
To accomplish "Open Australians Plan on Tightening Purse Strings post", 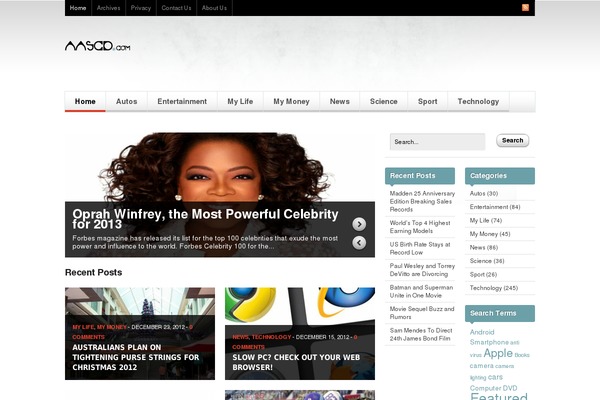I will pyautogui.click(x=135, y=358).
